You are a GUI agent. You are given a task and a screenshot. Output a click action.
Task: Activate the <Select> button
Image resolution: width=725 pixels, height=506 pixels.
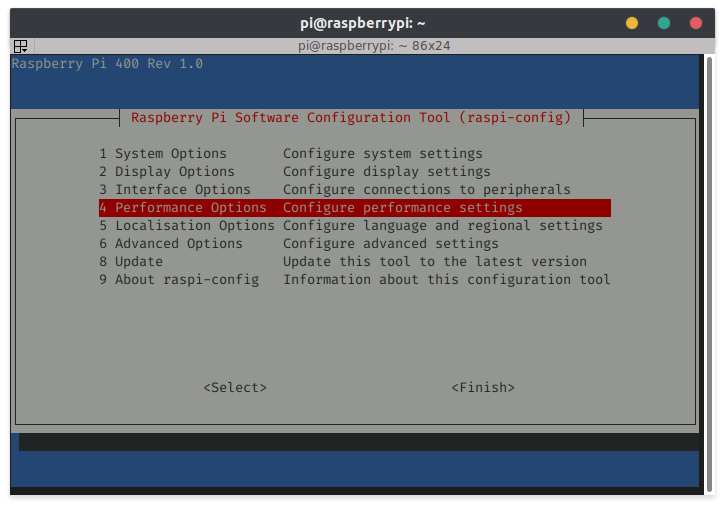(235, 388)
